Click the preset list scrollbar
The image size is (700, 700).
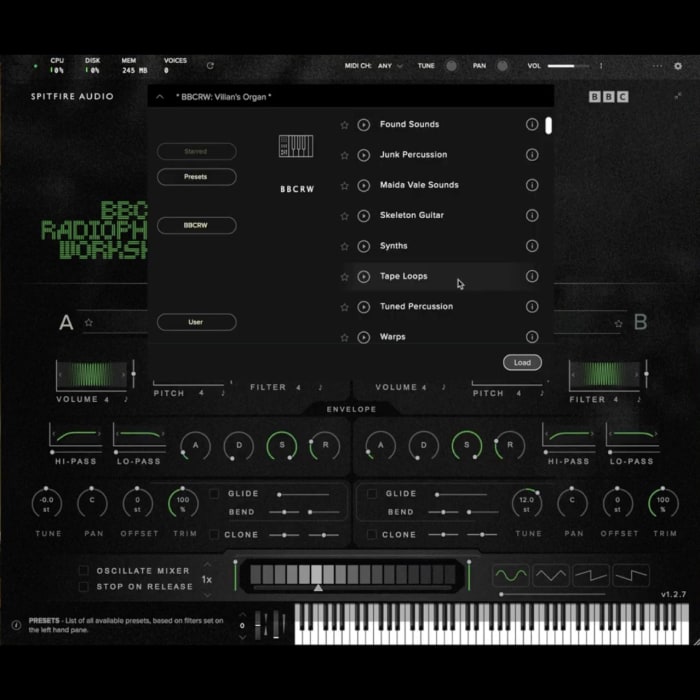548,125
